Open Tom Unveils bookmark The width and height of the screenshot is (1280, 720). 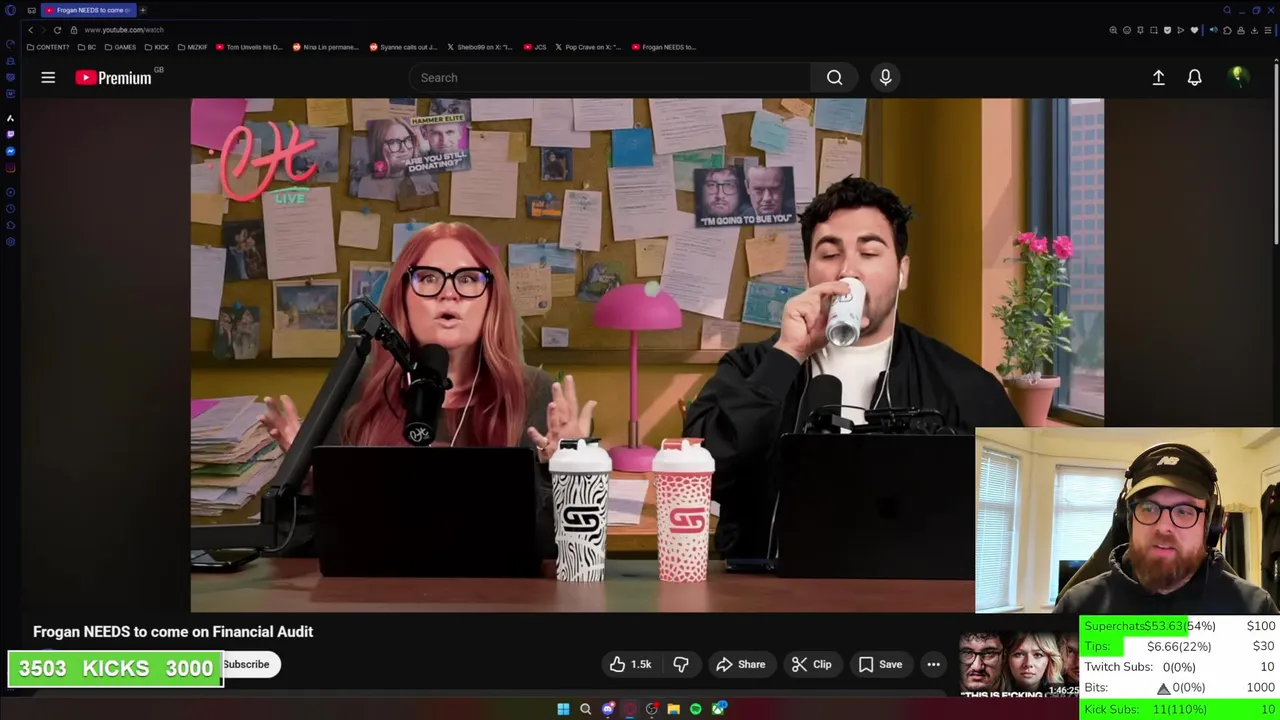(249, 47)
